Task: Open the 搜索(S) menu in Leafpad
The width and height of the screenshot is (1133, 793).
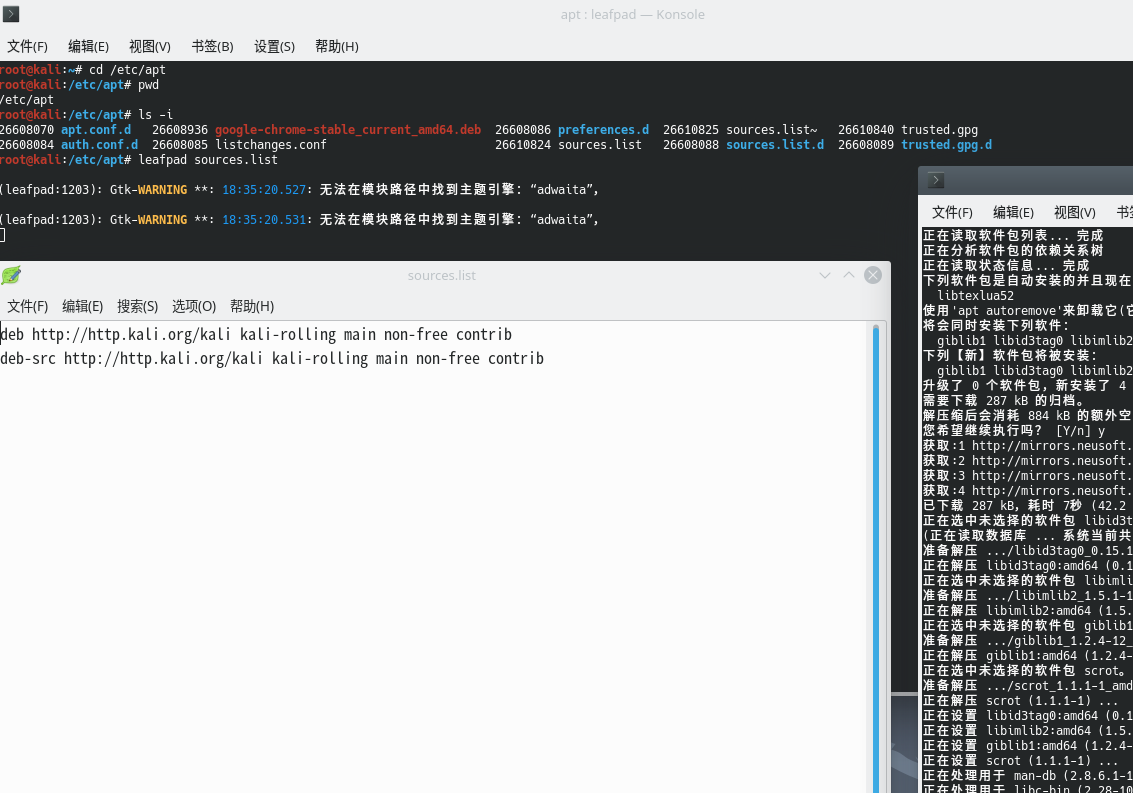Action: pyautogui.click(x=138, y=306)
